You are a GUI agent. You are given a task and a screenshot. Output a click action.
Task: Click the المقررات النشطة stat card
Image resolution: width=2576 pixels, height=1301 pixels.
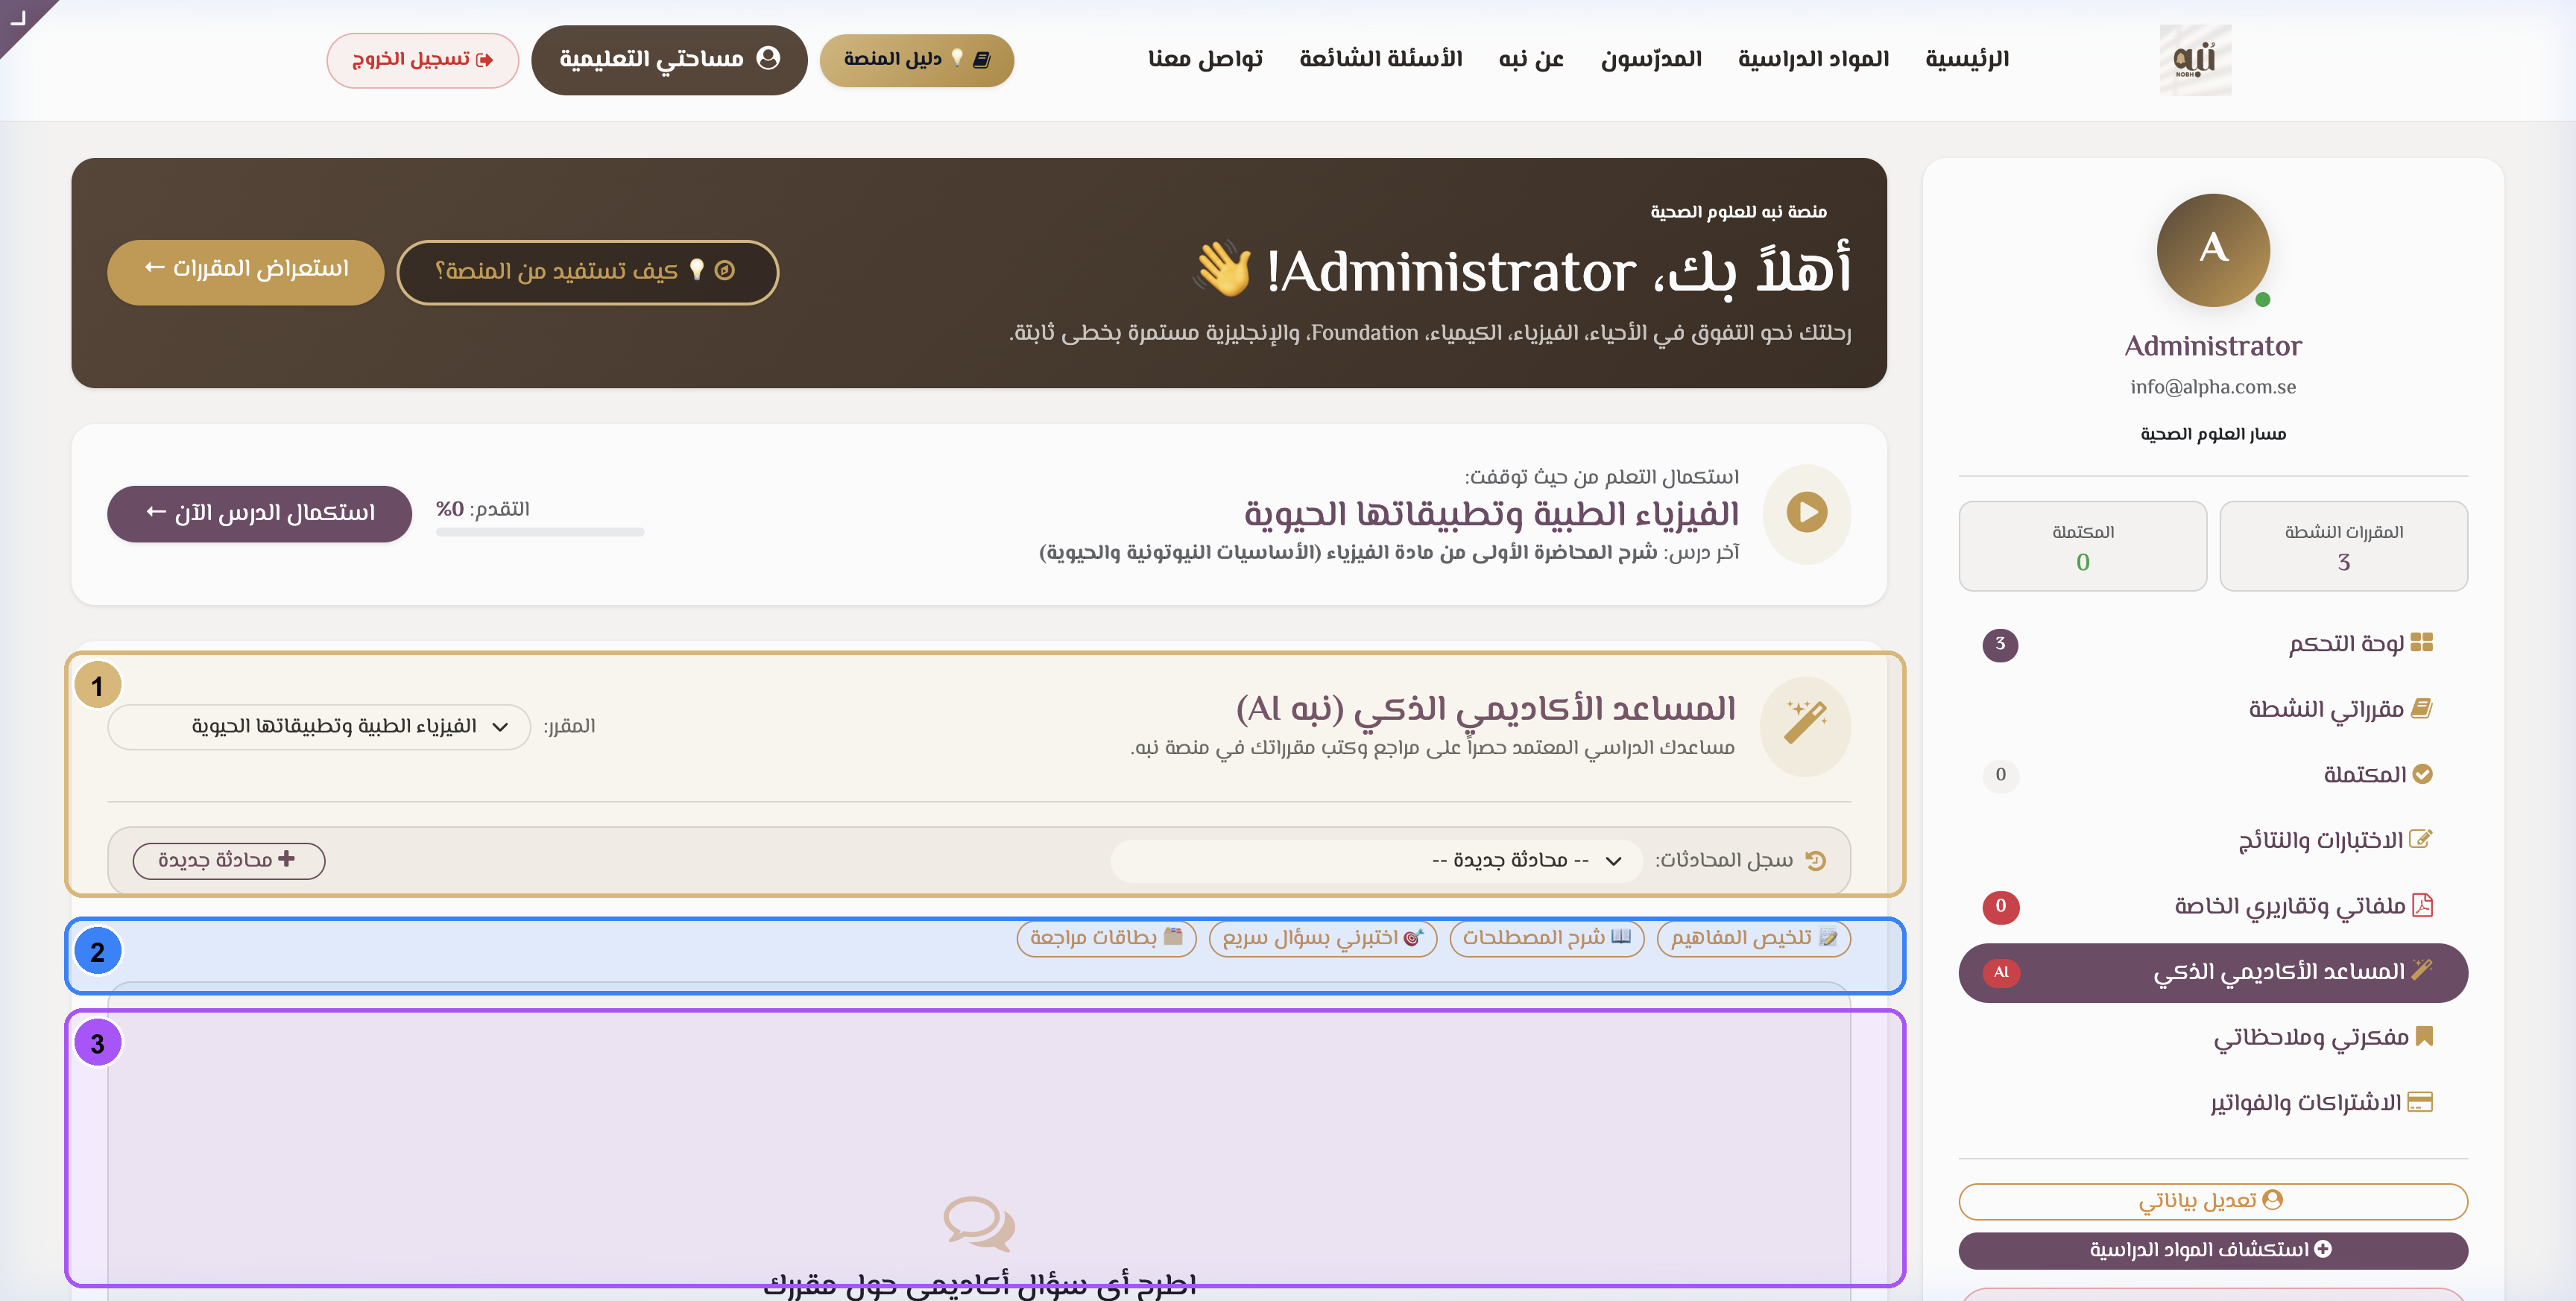click(x=2343, y=546)
